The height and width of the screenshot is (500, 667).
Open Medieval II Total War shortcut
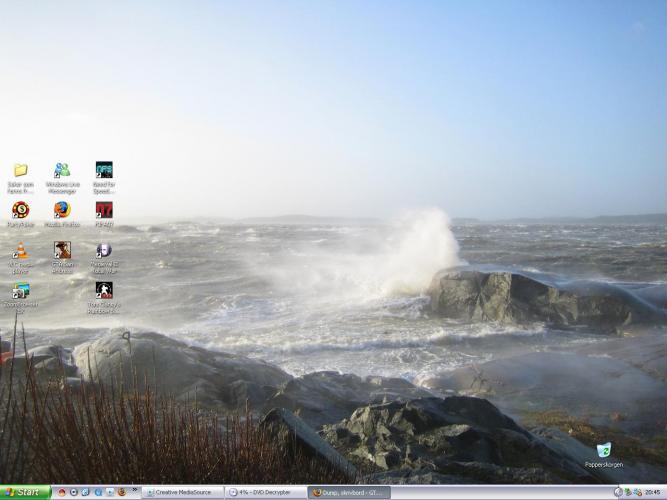(x=104, y=251)
